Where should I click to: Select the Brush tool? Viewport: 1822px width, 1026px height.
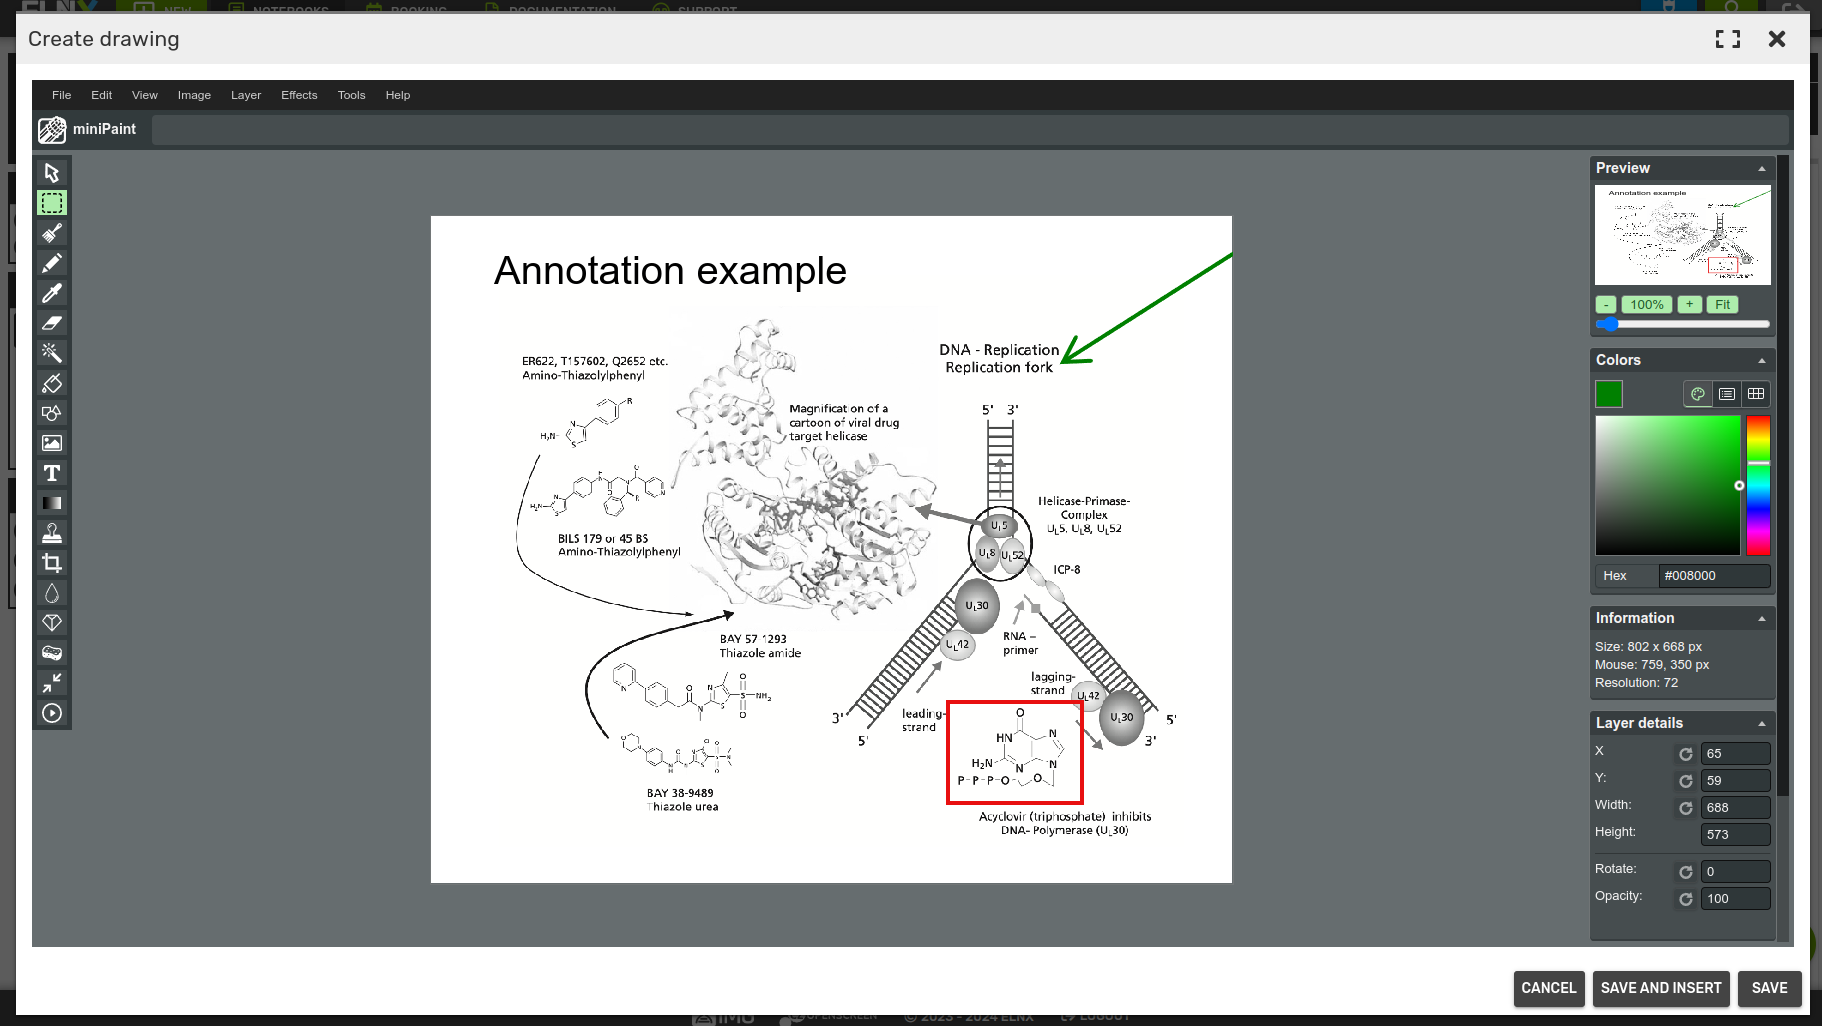coord(52,233)
